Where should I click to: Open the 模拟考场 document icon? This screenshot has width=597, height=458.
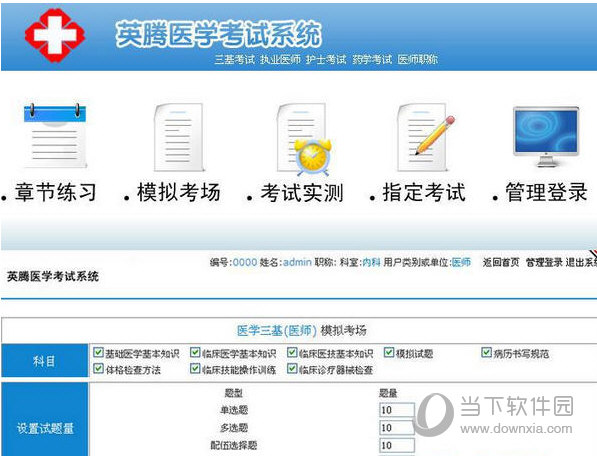tap(178, 137)
